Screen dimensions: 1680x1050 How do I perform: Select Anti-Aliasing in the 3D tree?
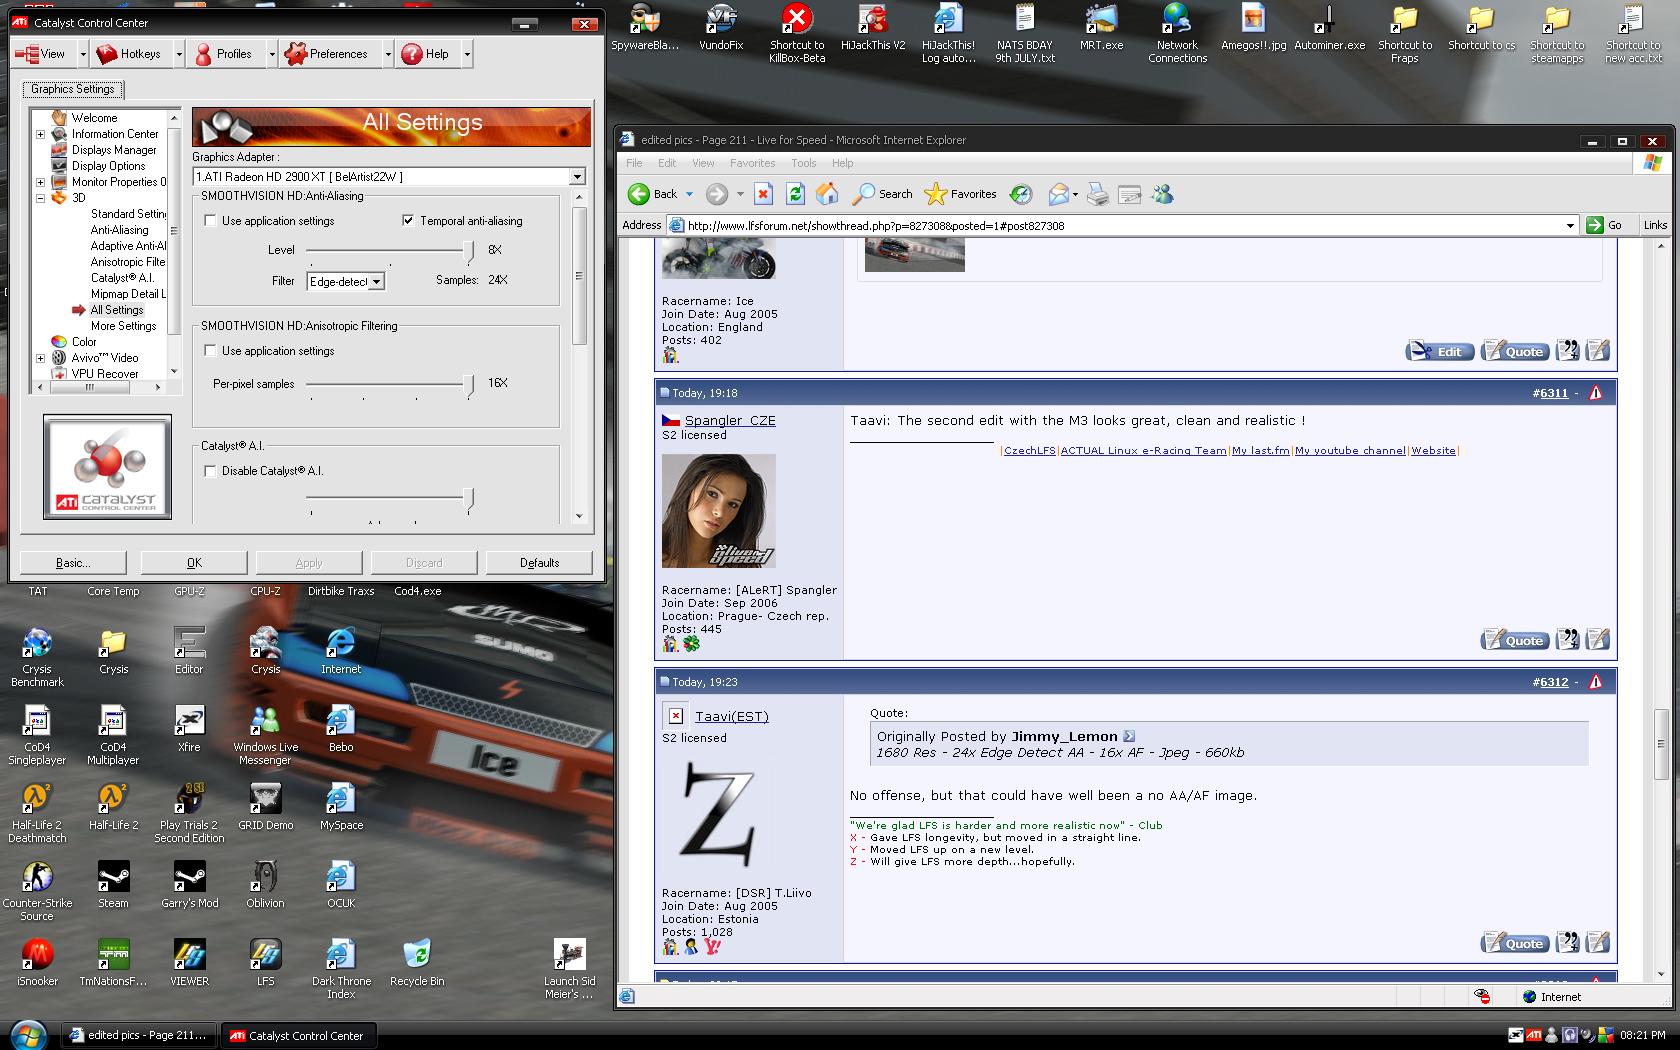tap(119, 230)
